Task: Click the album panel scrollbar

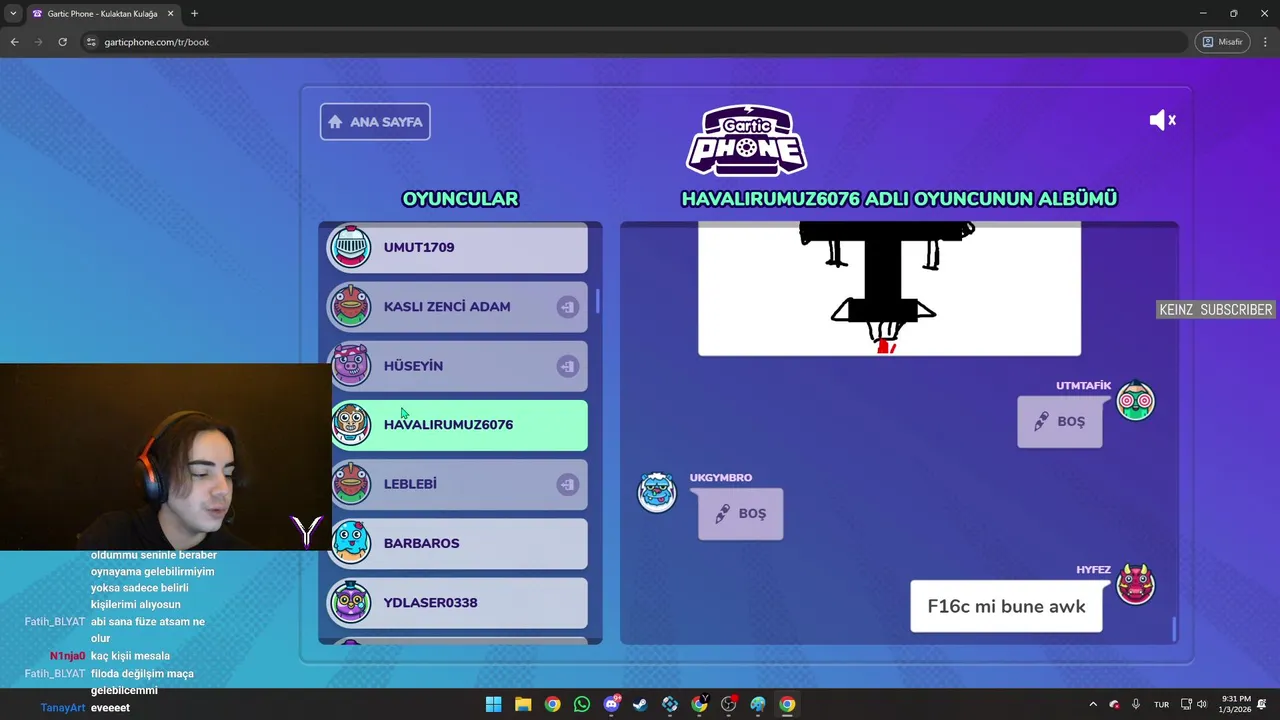Action: tap(1173, 629)
